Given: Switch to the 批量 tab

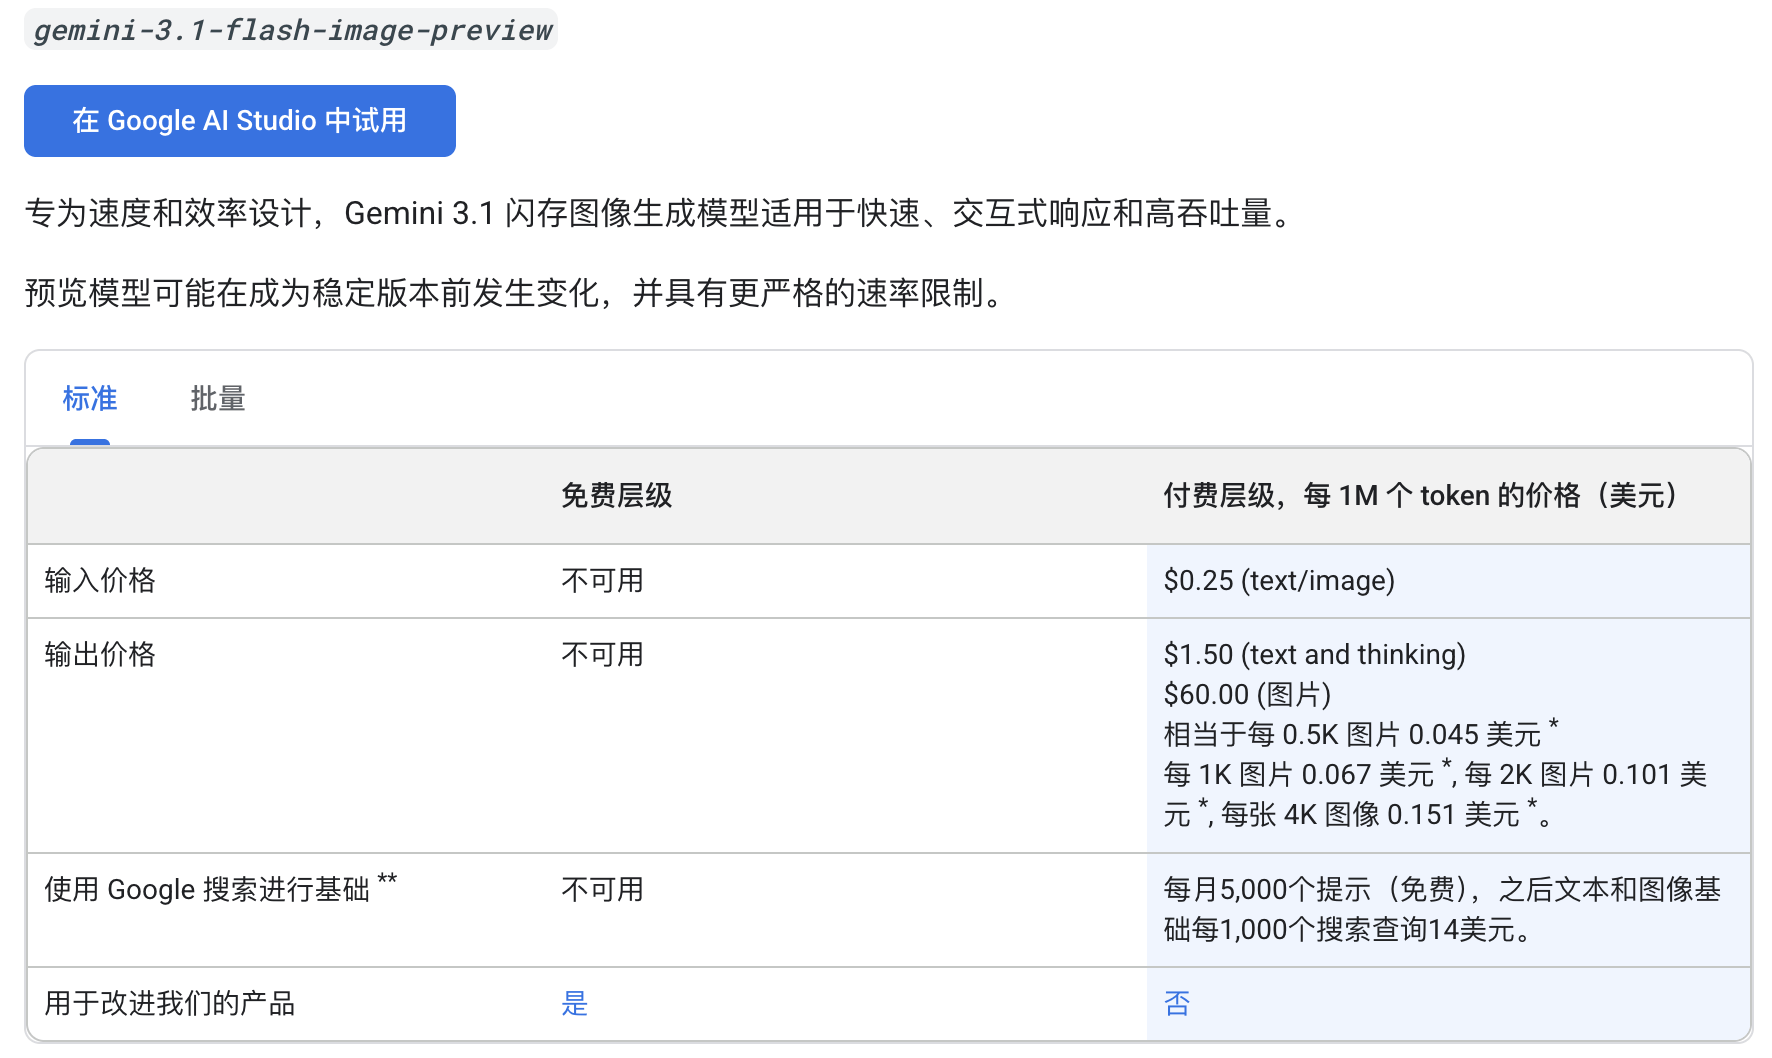Looking at the screenshot, I should pyautogui.click(x=218, y=399).
